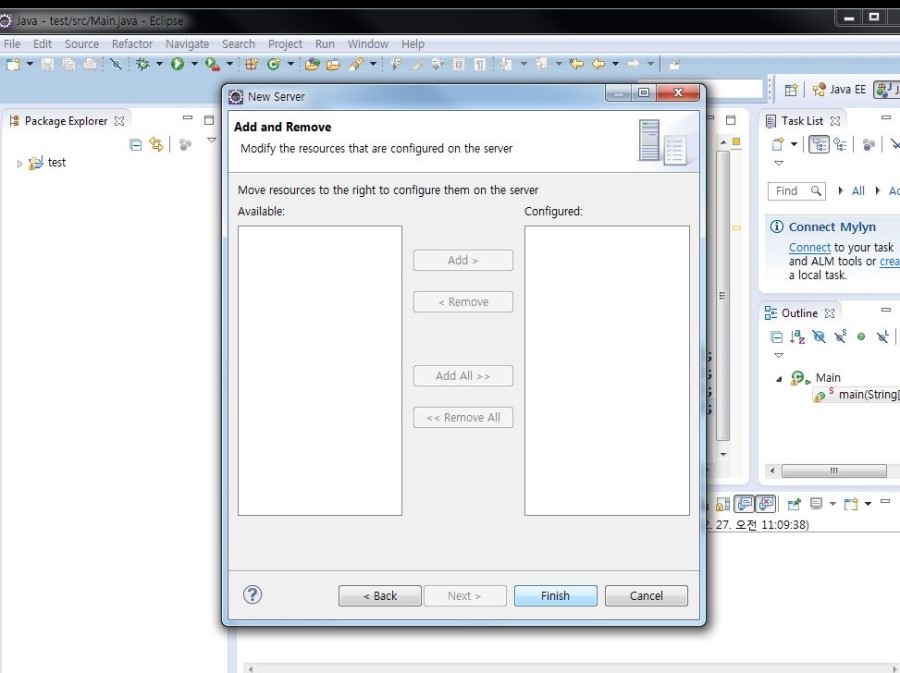
Task: Click the Open Task folder icon
Action: tap(333, 64)
